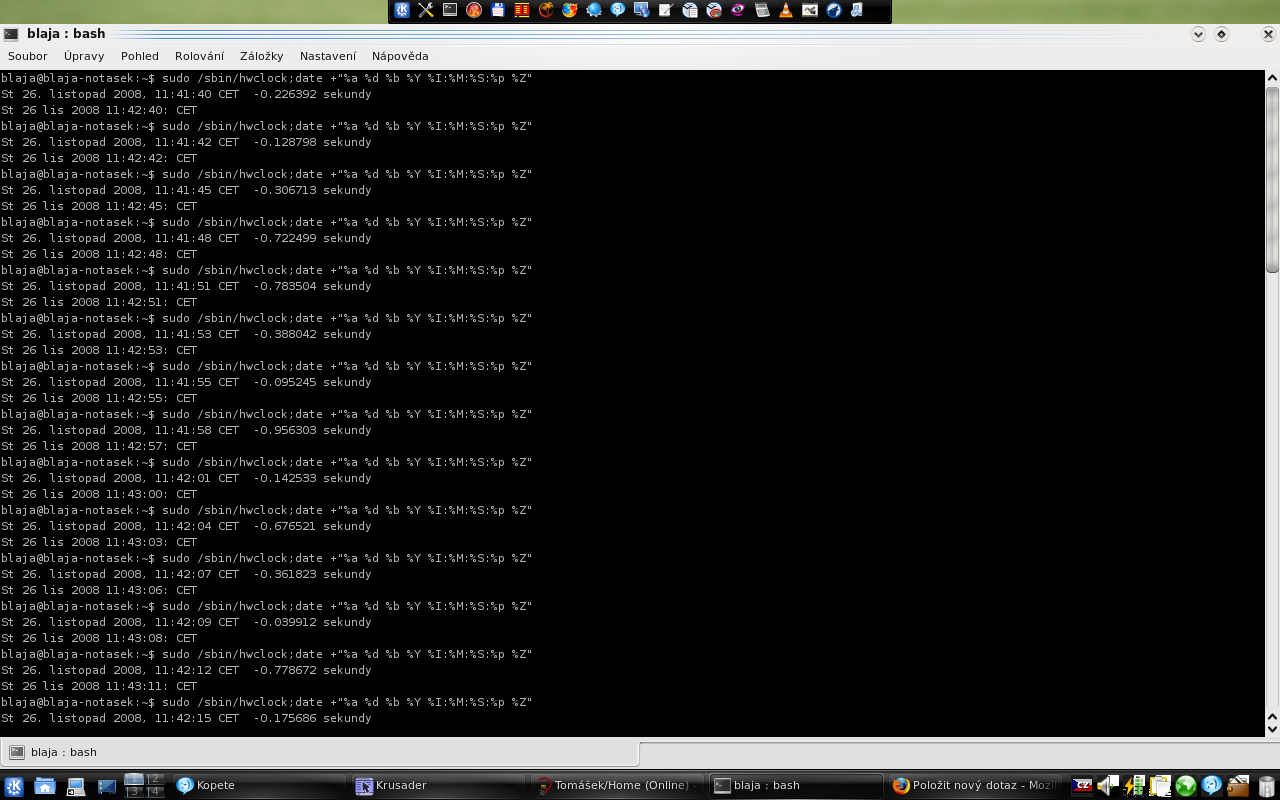Open the Soubor menu

28,56
